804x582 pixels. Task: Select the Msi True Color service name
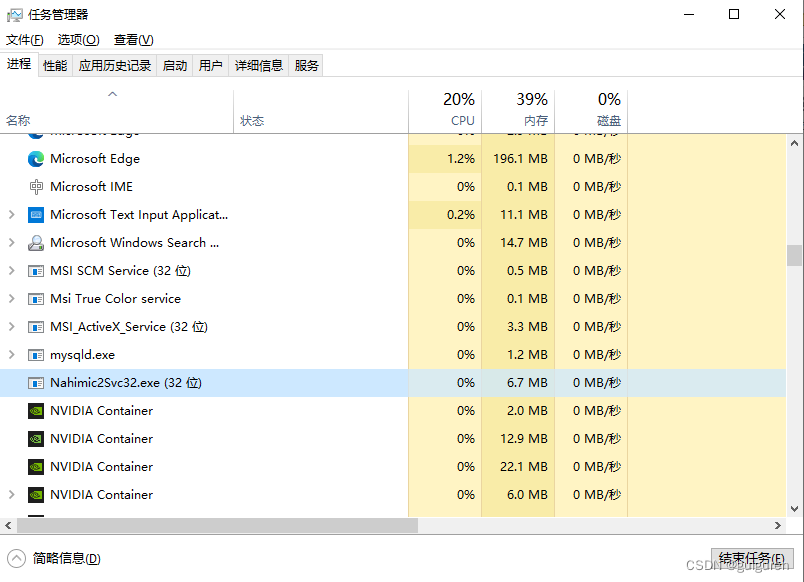(115, 299)
